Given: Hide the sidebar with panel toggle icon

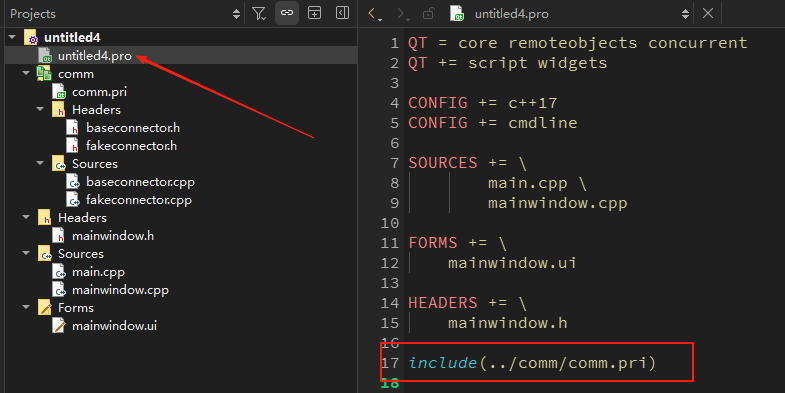Looking at the screenshot, I should pos(342,13).
